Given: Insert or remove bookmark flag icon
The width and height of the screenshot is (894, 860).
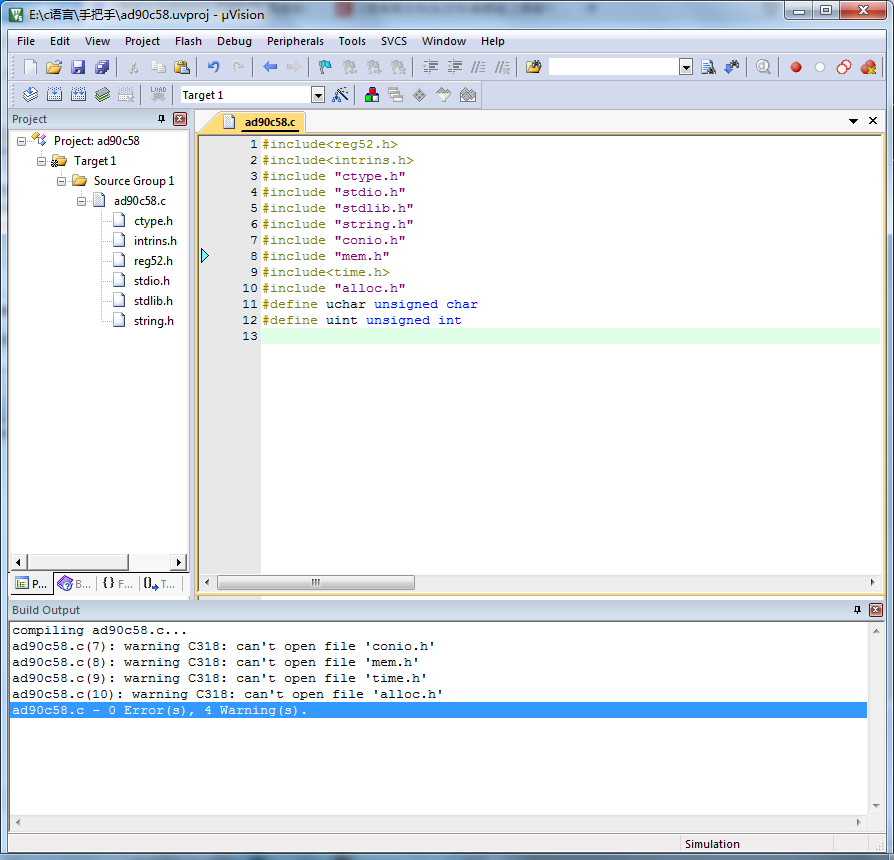Looking at the screenshot, I should point(325,67).
